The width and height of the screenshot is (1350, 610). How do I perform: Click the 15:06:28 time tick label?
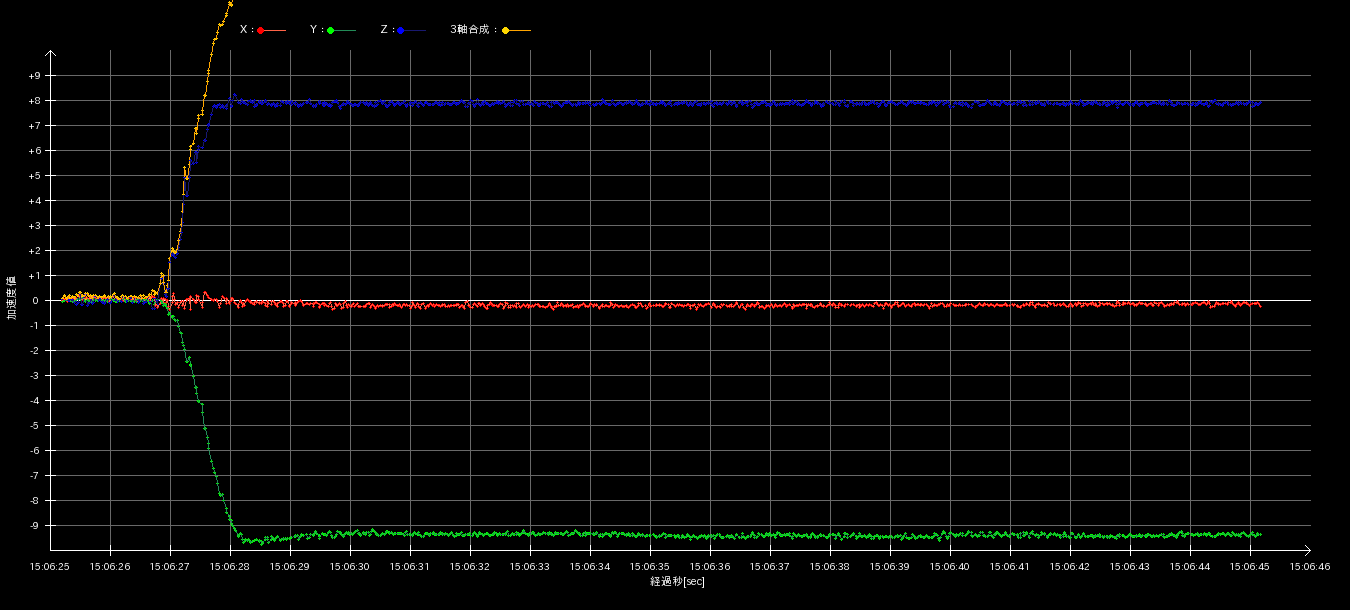tap(231, 567)
